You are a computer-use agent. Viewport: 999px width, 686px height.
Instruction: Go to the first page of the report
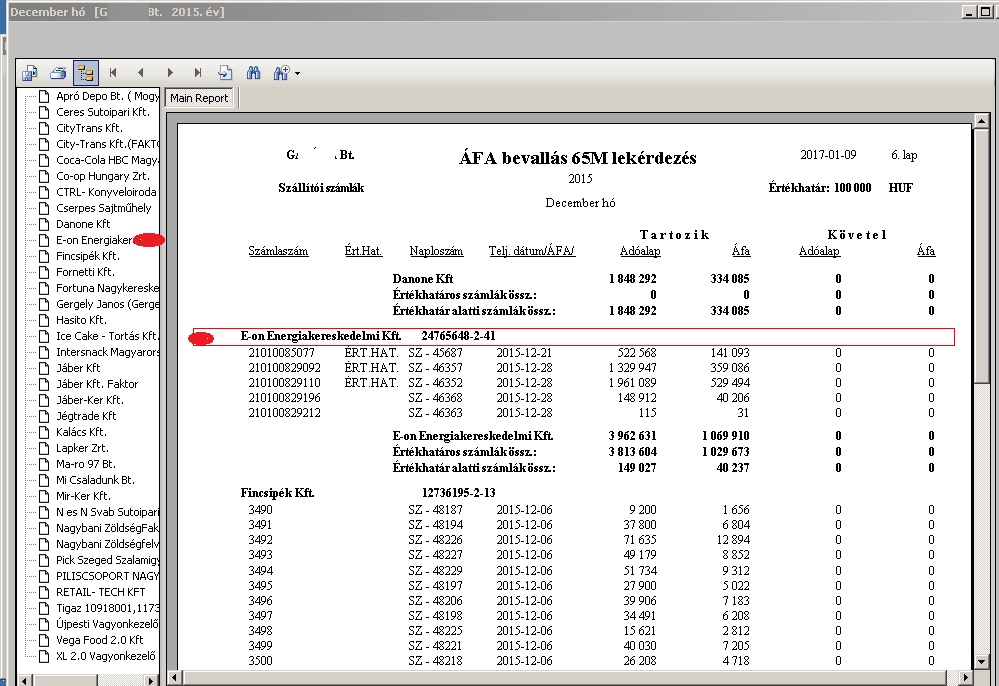[113, 73]
